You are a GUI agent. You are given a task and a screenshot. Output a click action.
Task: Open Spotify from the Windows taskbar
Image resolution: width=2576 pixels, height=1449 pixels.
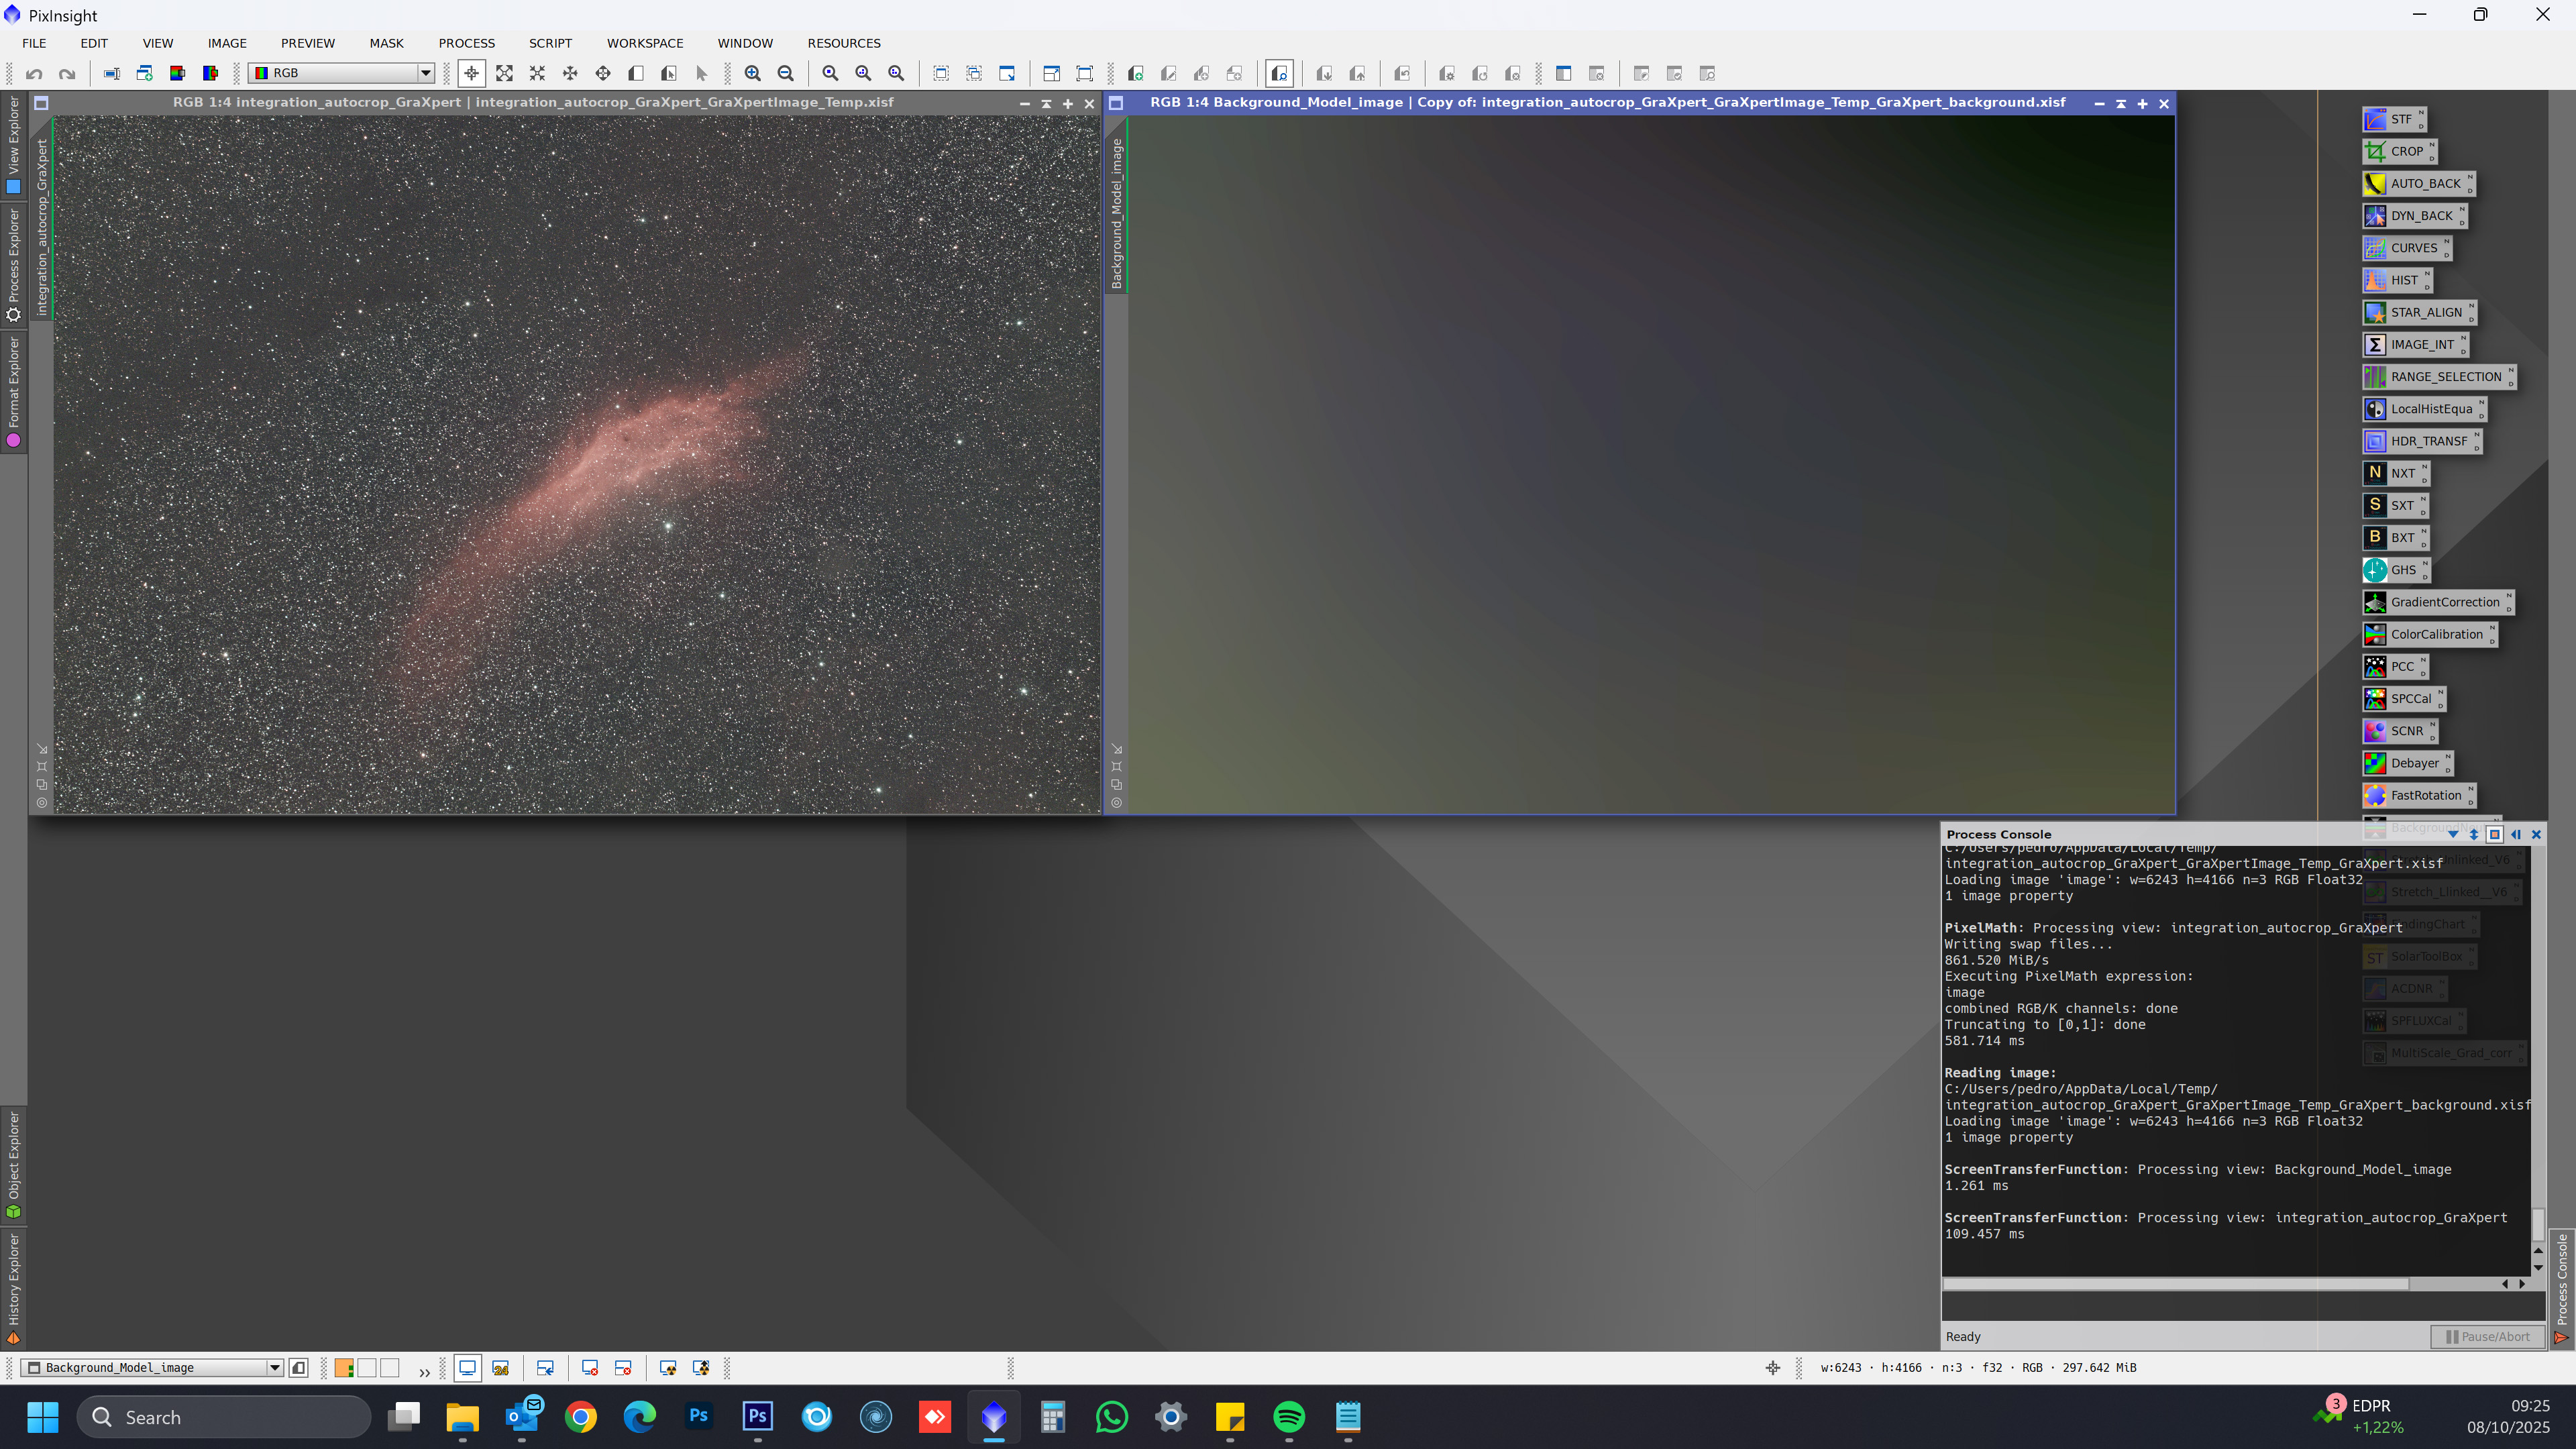click(x=1289, y=1417)
